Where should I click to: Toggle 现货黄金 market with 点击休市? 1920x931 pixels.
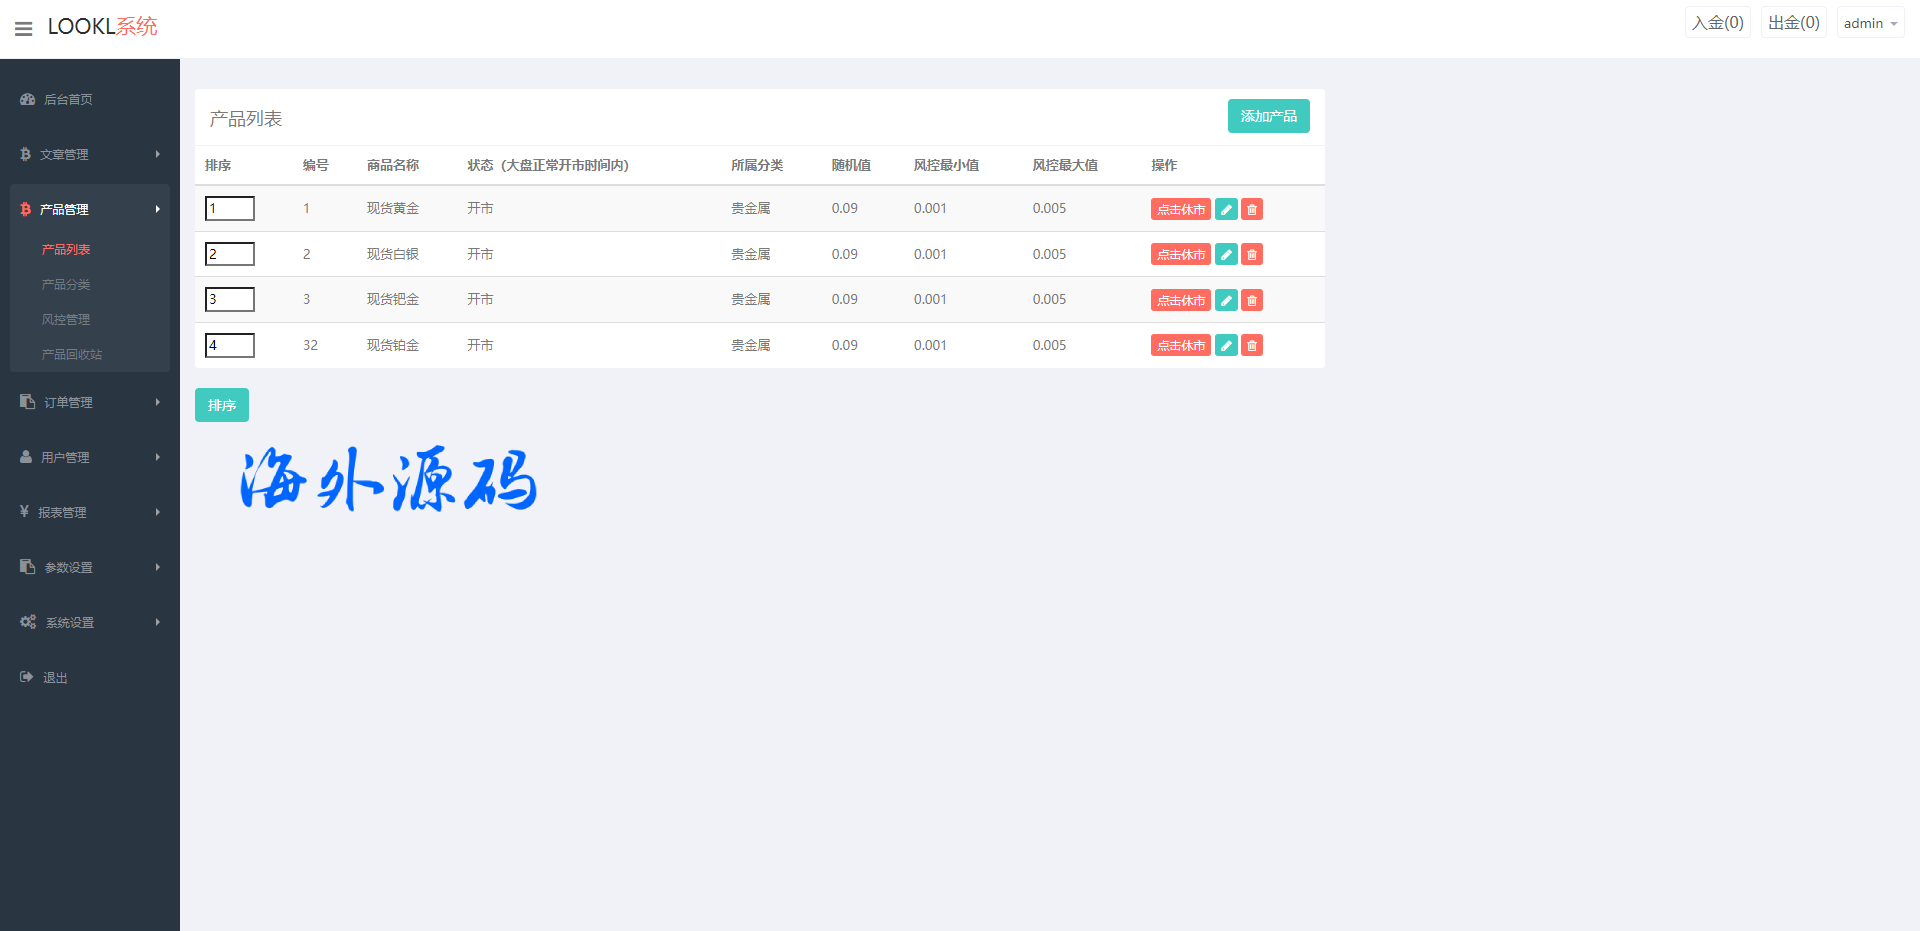pos(1180,209)
